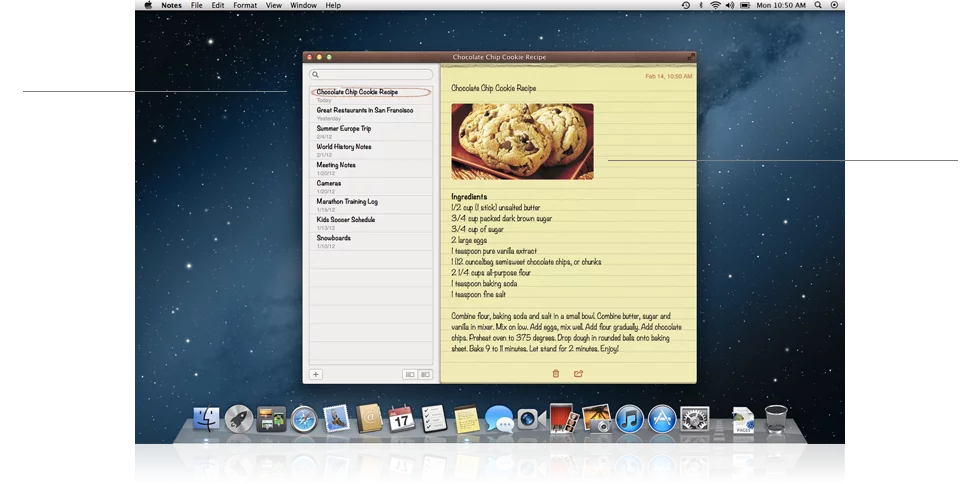Select the Summer Europe Trip note
The width and height of the screenshot is (980, 484).
click(x=344, y=129)
